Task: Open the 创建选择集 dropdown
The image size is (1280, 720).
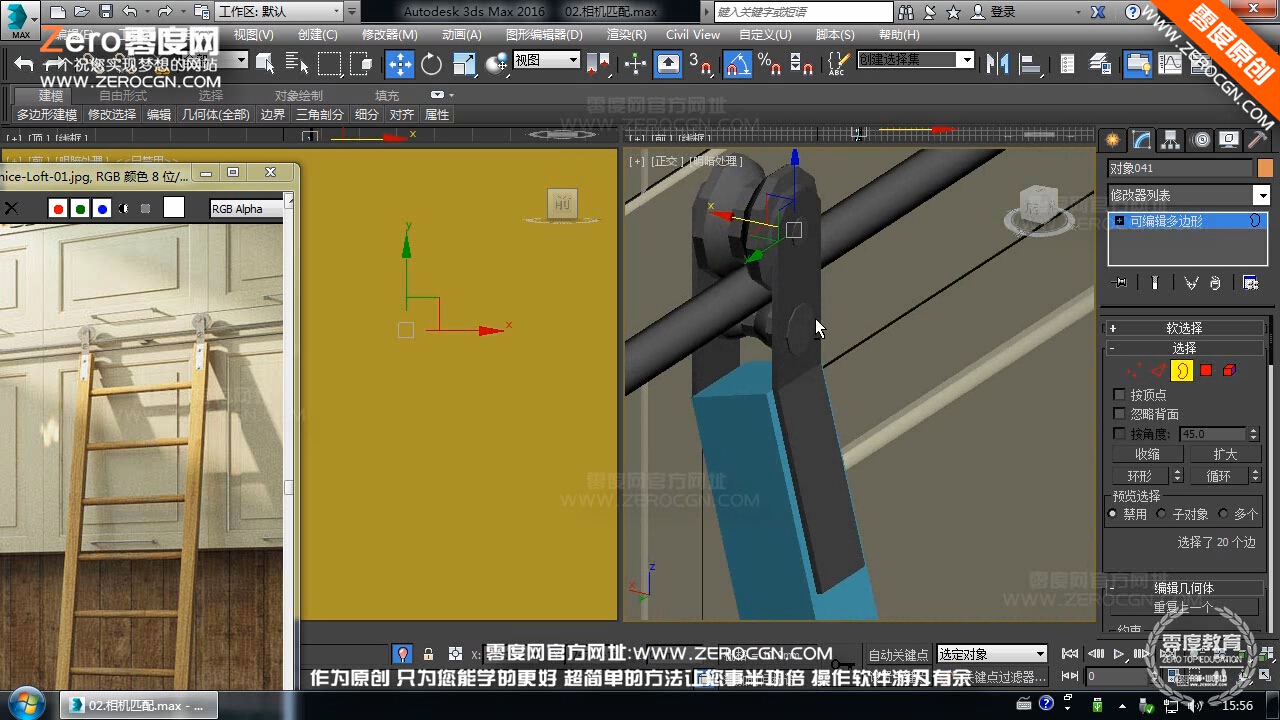Action: [915, 60]
